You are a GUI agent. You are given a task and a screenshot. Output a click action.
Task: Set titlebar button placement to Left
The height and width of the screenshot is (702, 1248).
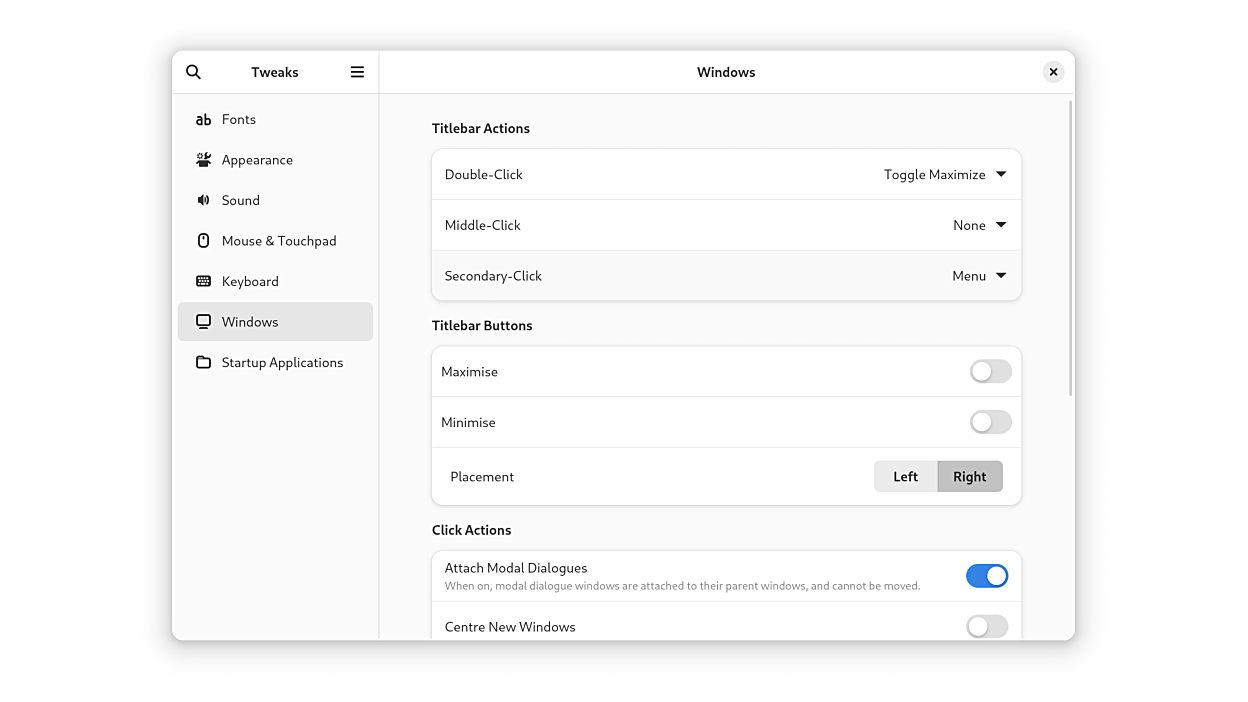[905, 477]
